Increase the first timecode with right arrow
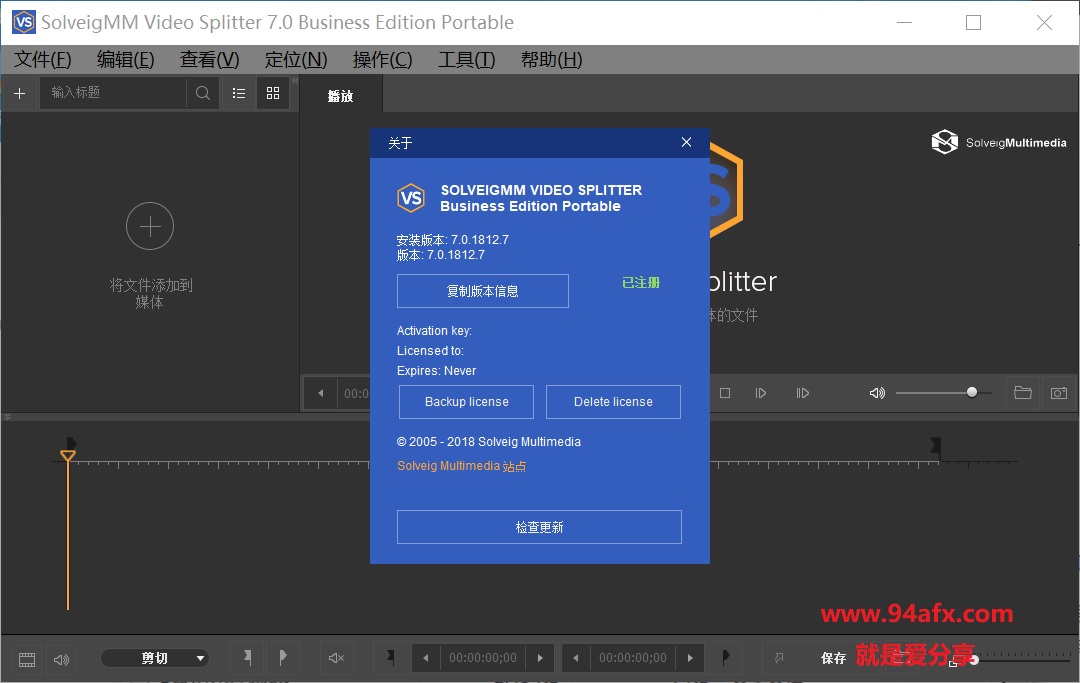The image size is (1080, 683). pos(540,658)
